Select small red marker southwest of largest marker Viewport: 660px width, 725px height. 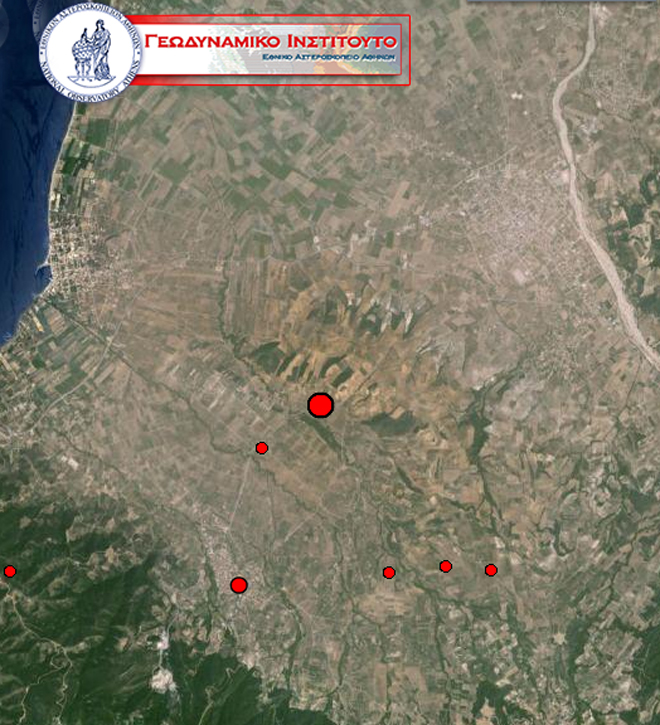(262, 448)
